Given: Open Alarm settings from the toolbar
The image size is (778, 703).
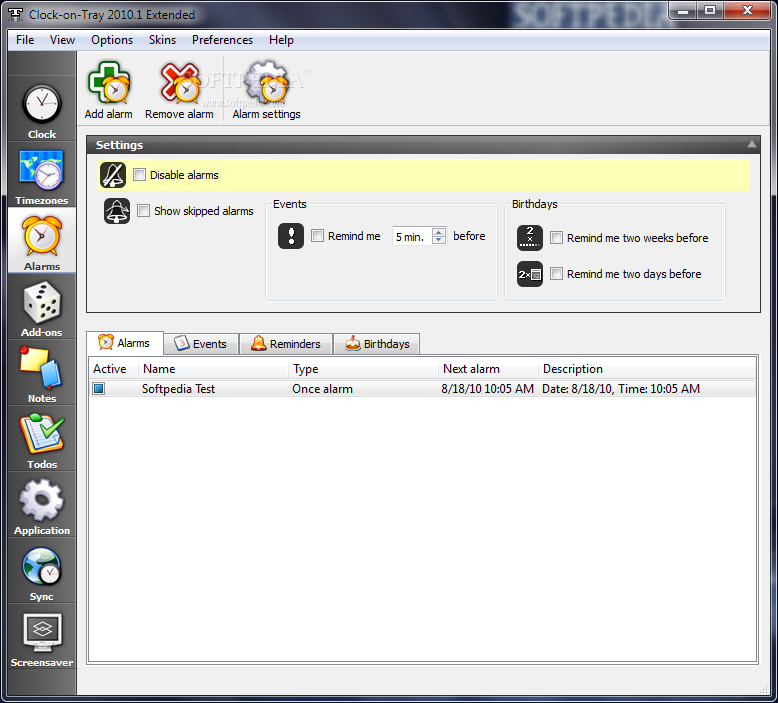Looking at the screenshot, I should click(x=266, y=90).
